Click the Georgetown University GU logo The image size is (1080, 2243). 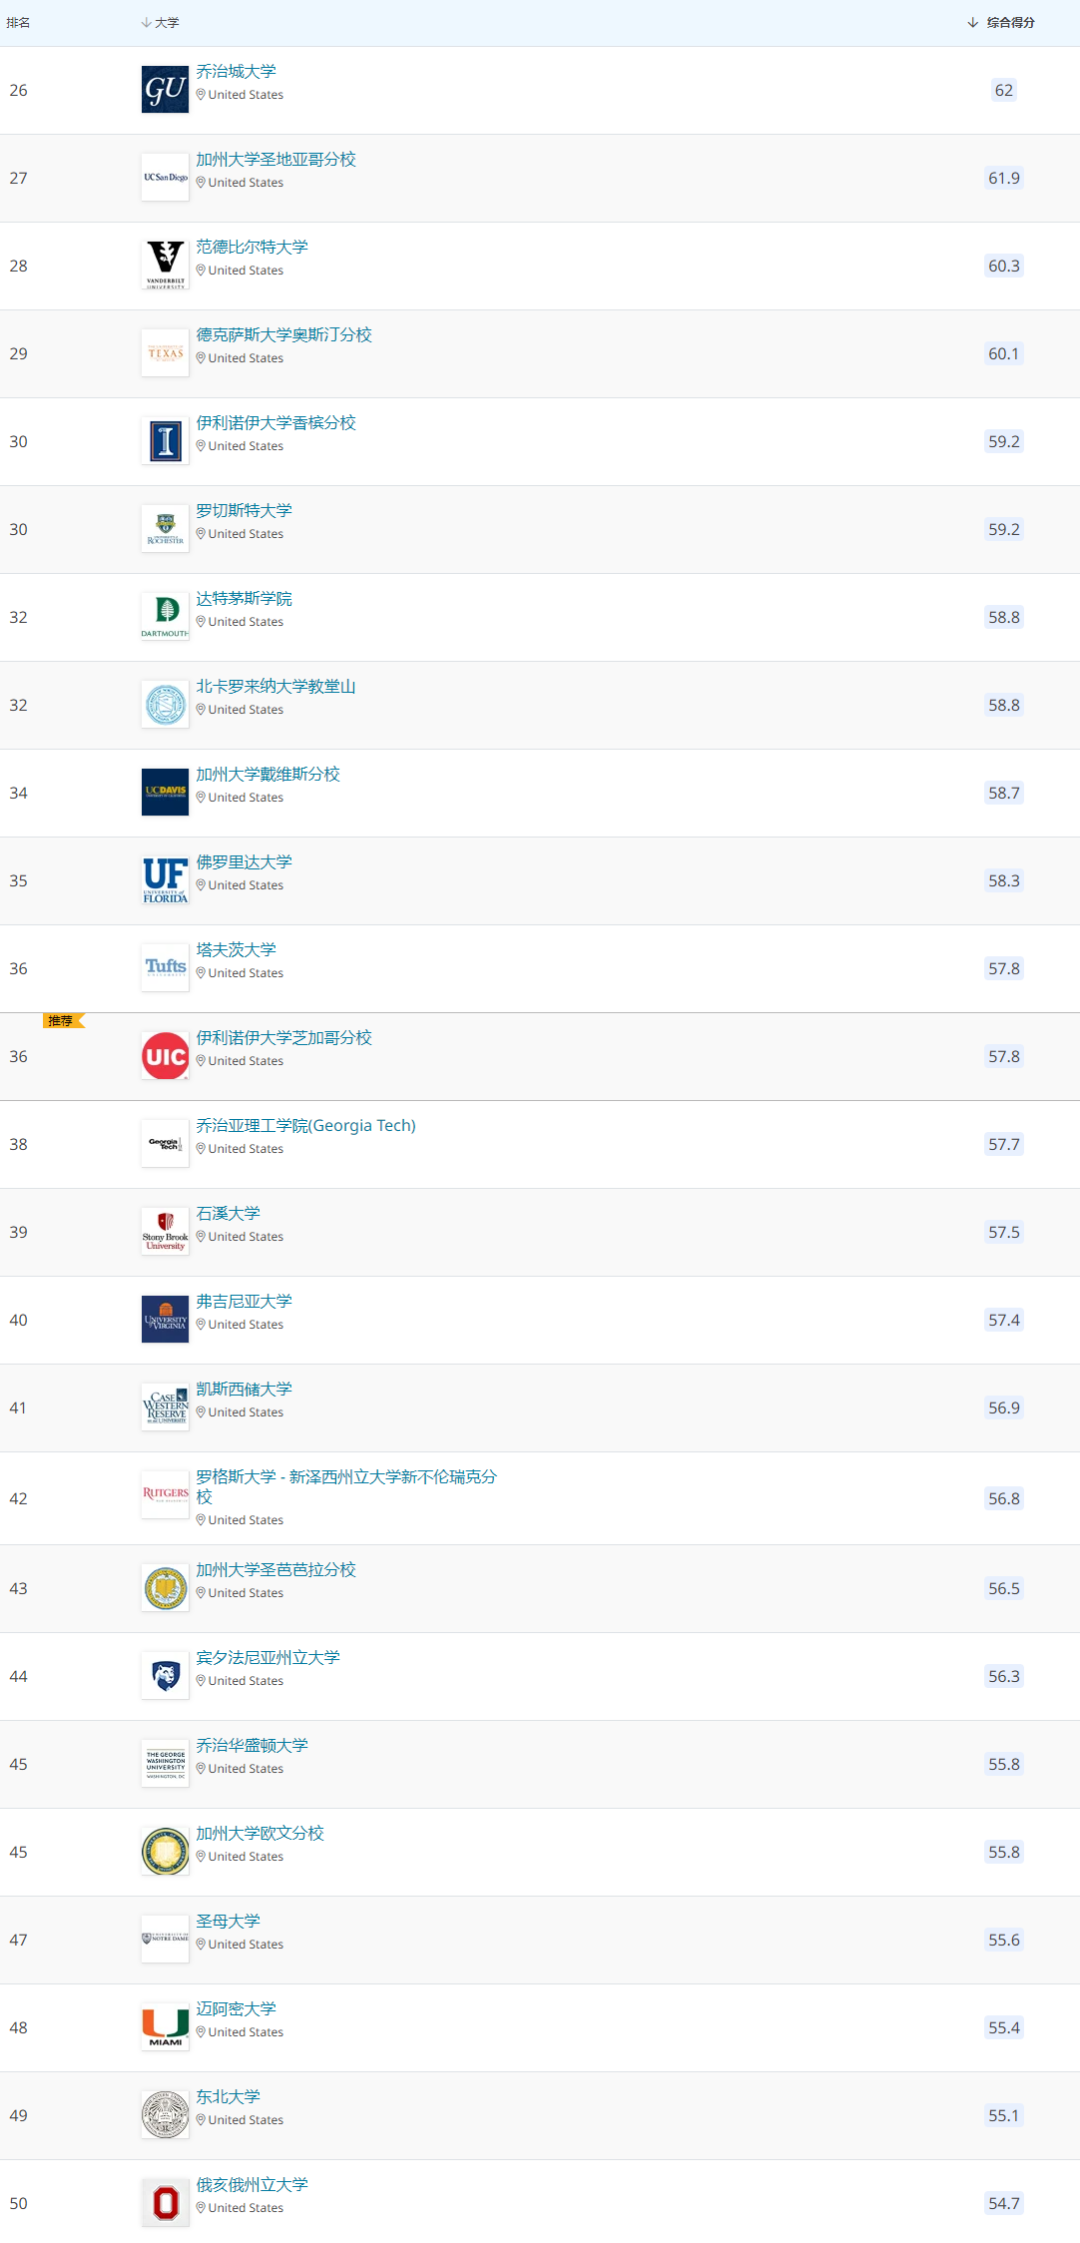coord(165,90)
